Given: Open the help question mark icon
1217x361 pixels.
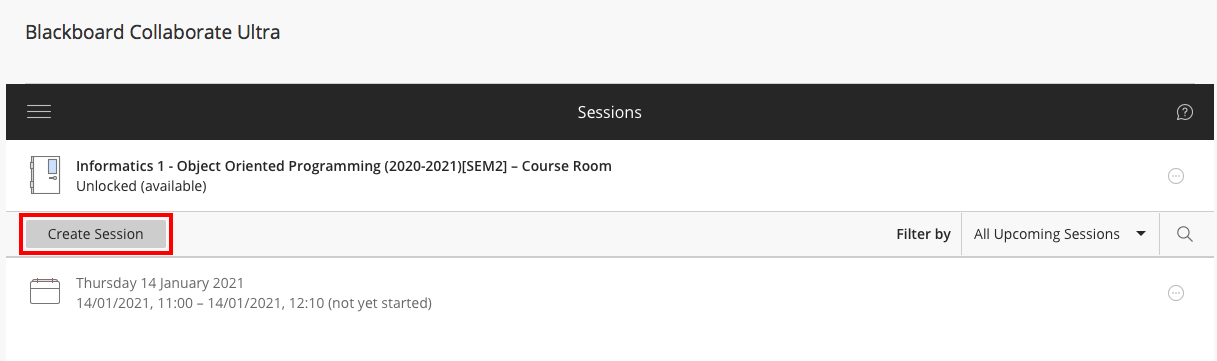Looking at the screenshot, I should (1185, 112).
